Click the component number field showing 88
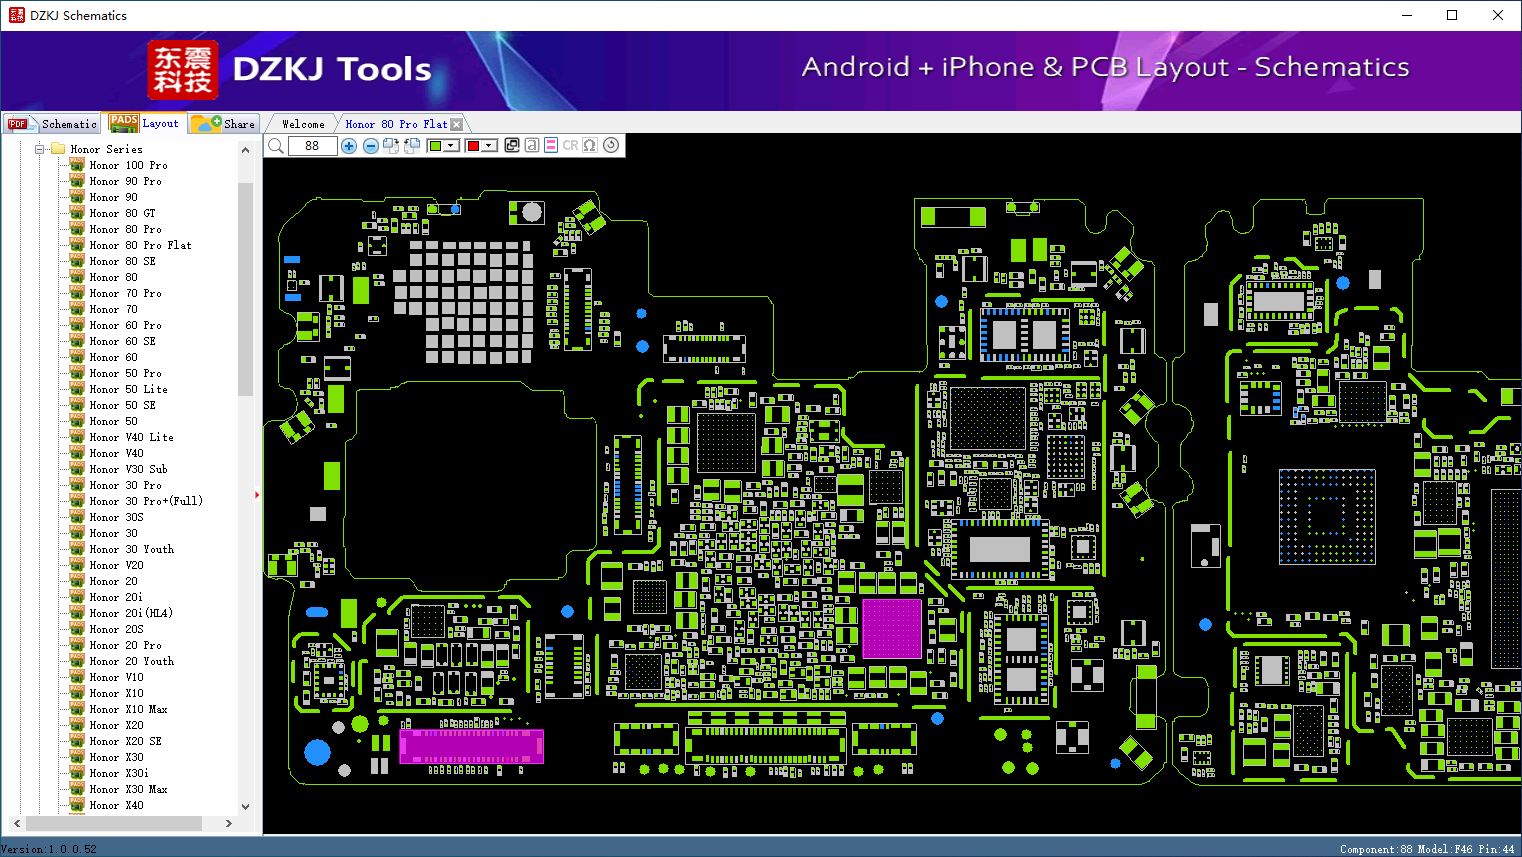Image resolution: width=1522 pixels, height=857 pixels. coord(312,146)
